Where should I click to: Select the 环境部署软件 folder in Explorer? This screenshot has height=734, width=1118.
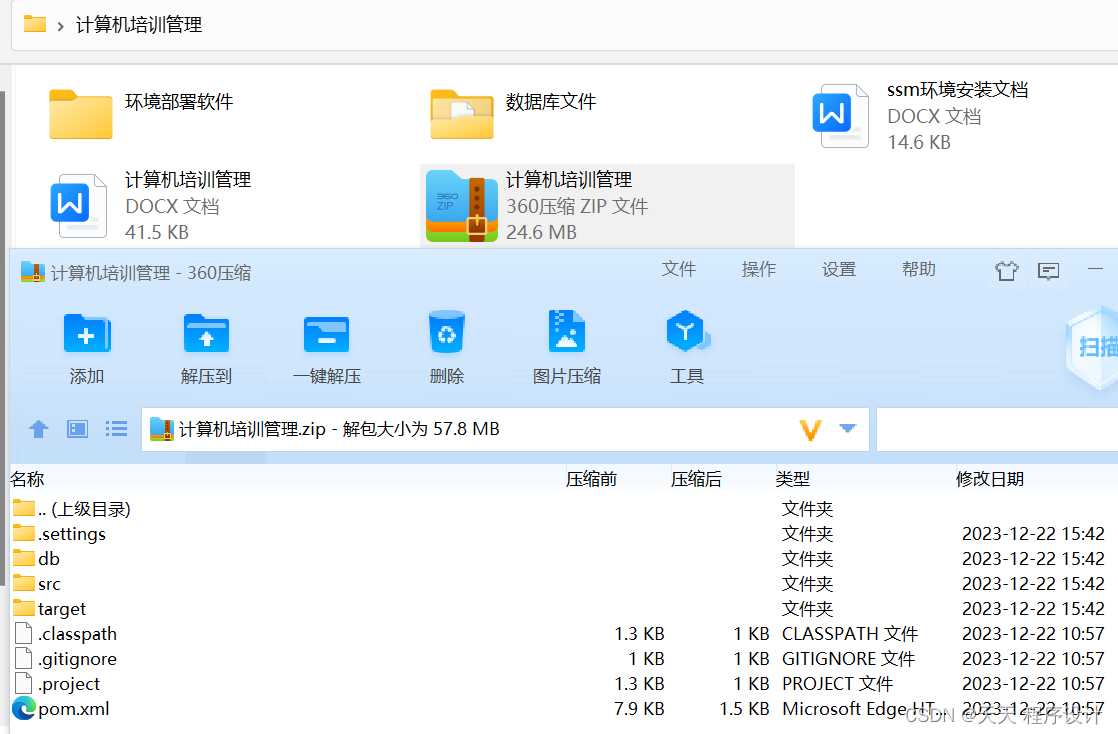coord(142,113)
